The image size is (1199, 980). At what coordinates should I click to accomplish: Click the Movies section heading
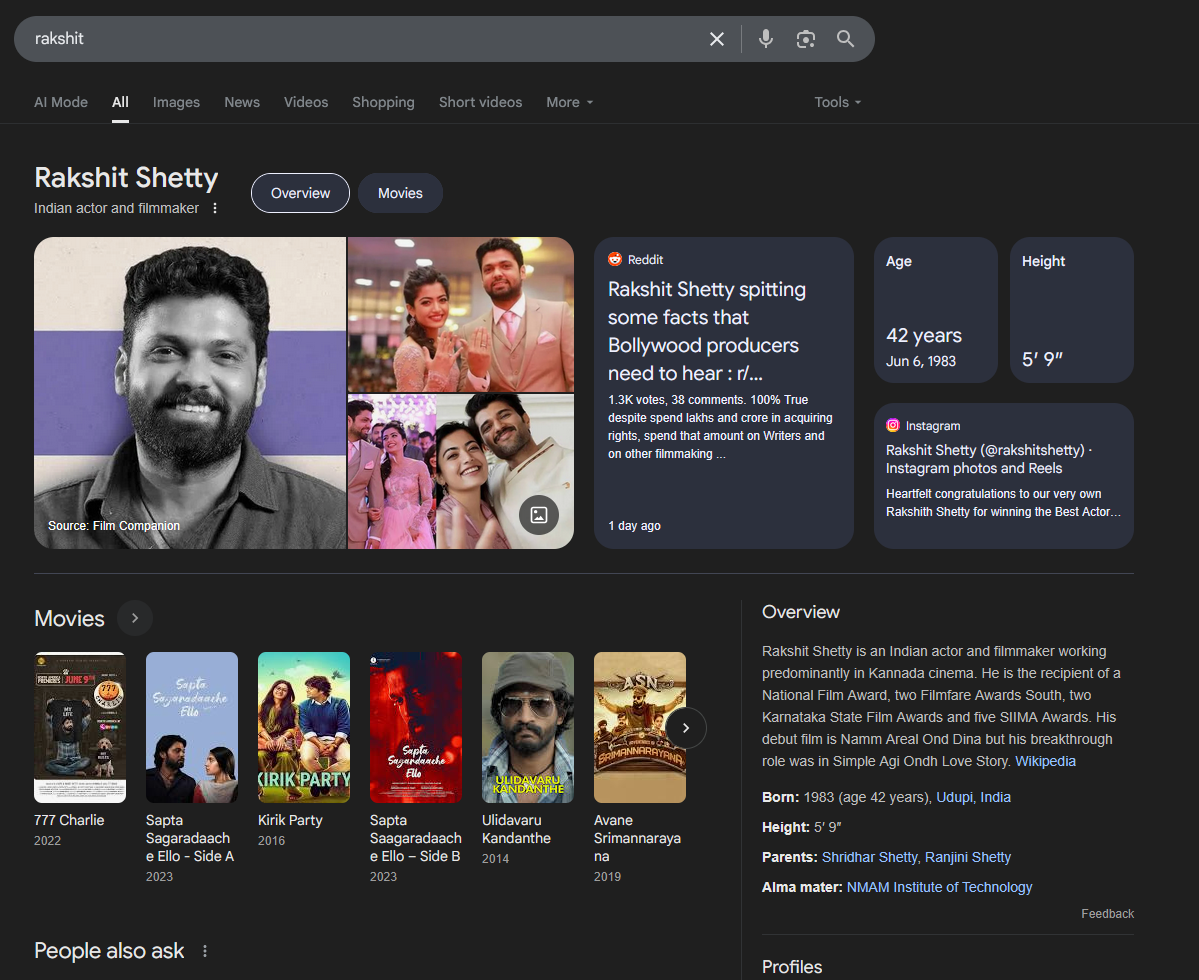point(70,618)
